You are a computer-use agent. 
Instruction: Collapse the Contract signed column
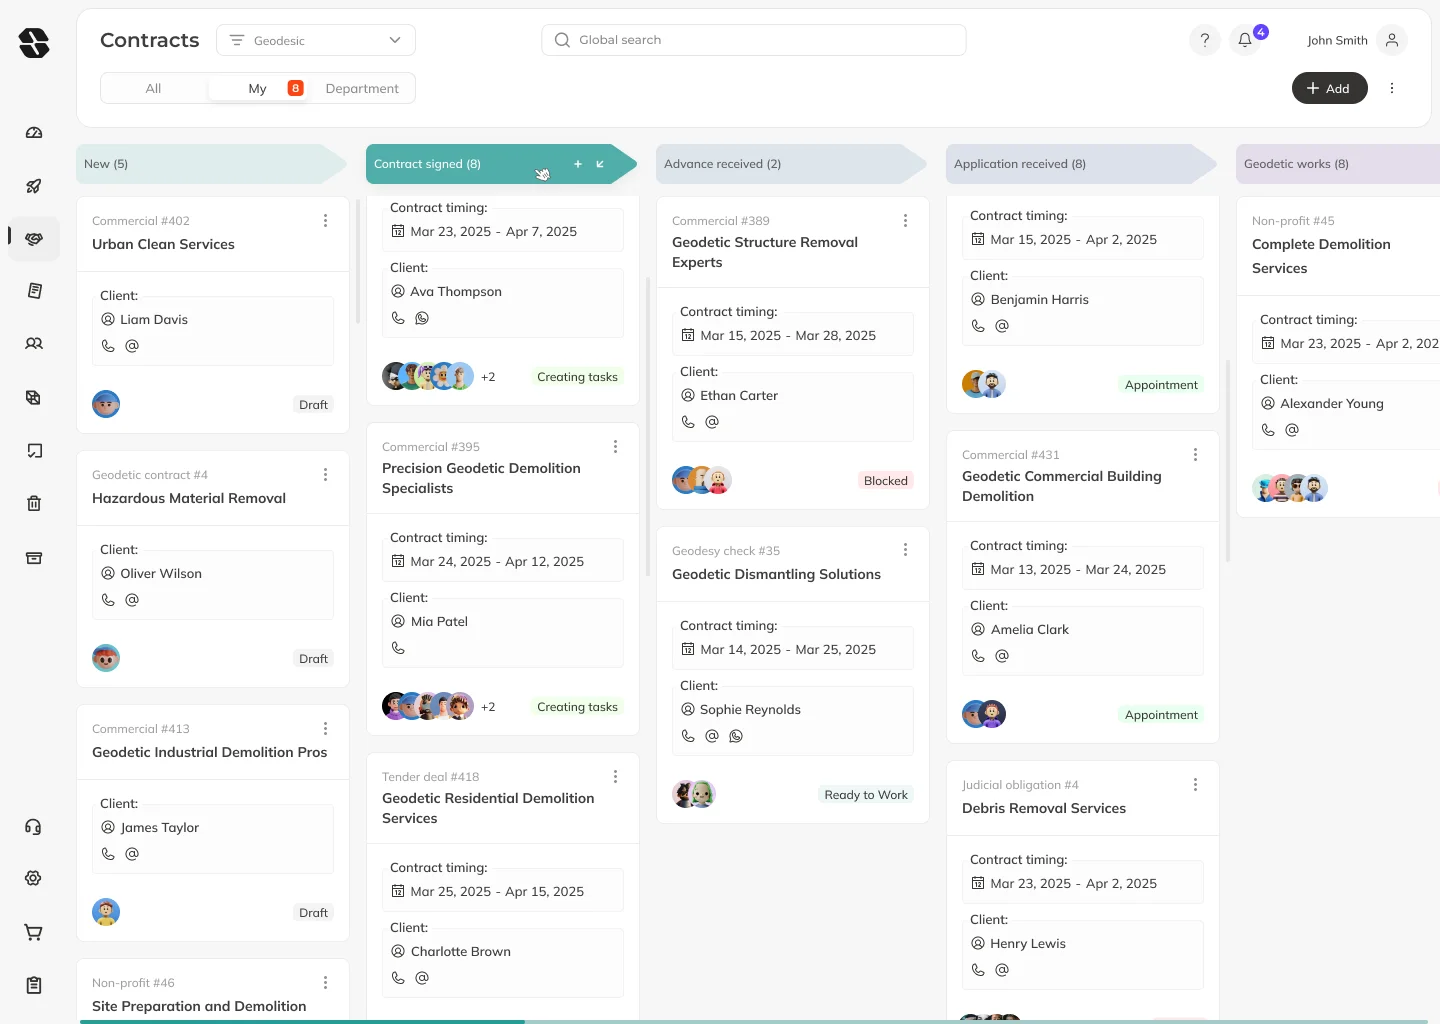[599, 163]
